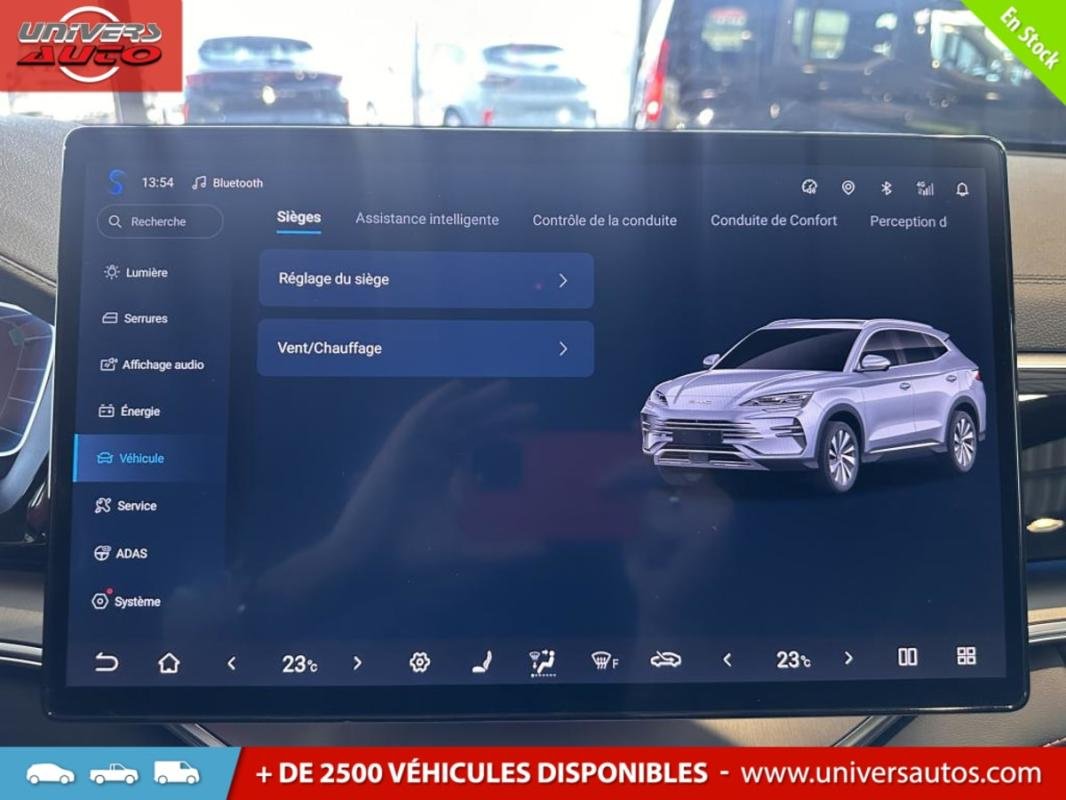Image resolution: width=1066 pixels, height=800 pixels.
Task: Select the Véhicule section
Action: 150,458
